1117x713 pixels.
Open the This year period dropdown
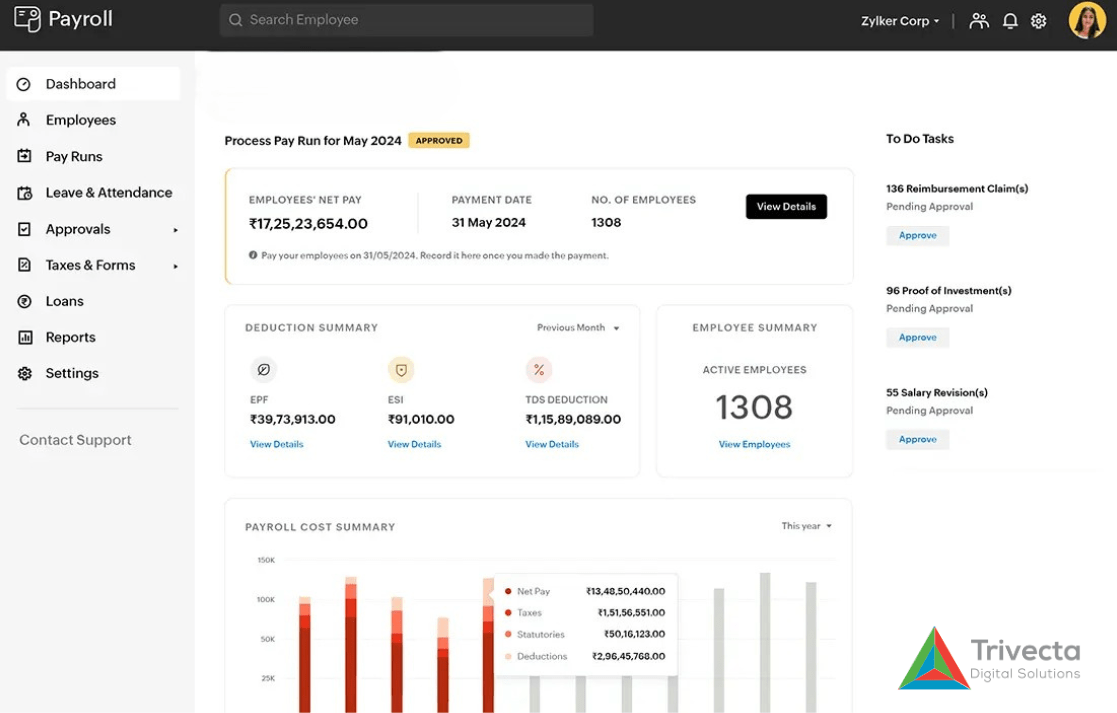806,526
